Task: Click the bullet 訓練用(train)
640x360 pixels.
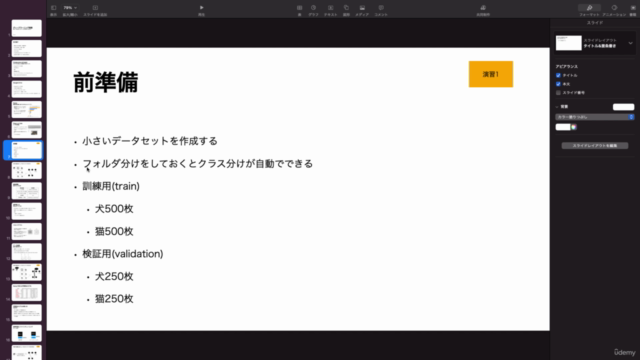Action: point(111,186)
